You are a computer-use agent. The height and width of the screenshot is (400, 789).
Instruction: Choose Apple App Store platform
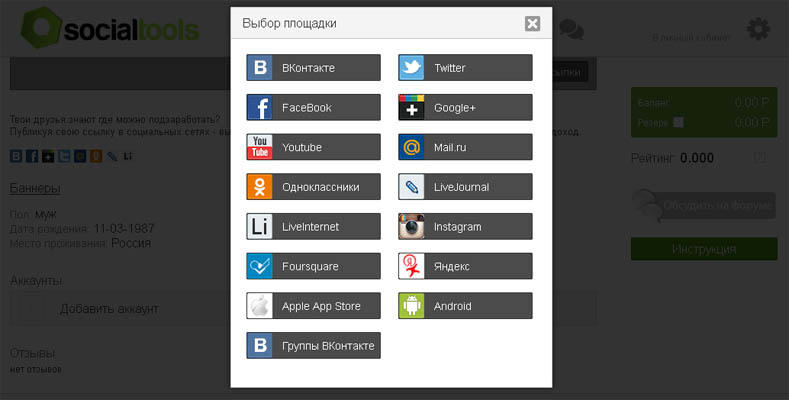[313, 306]
